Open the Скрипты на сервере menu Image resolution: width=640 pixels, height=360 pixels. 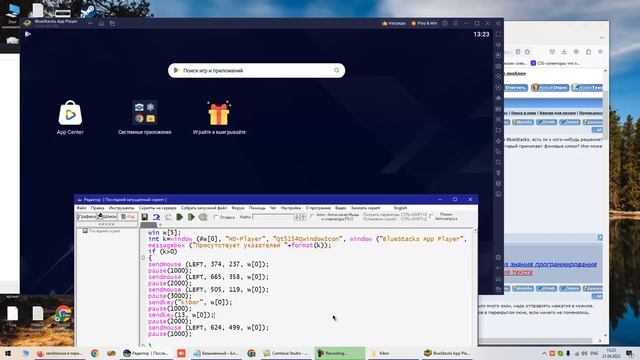pos(158,208)
